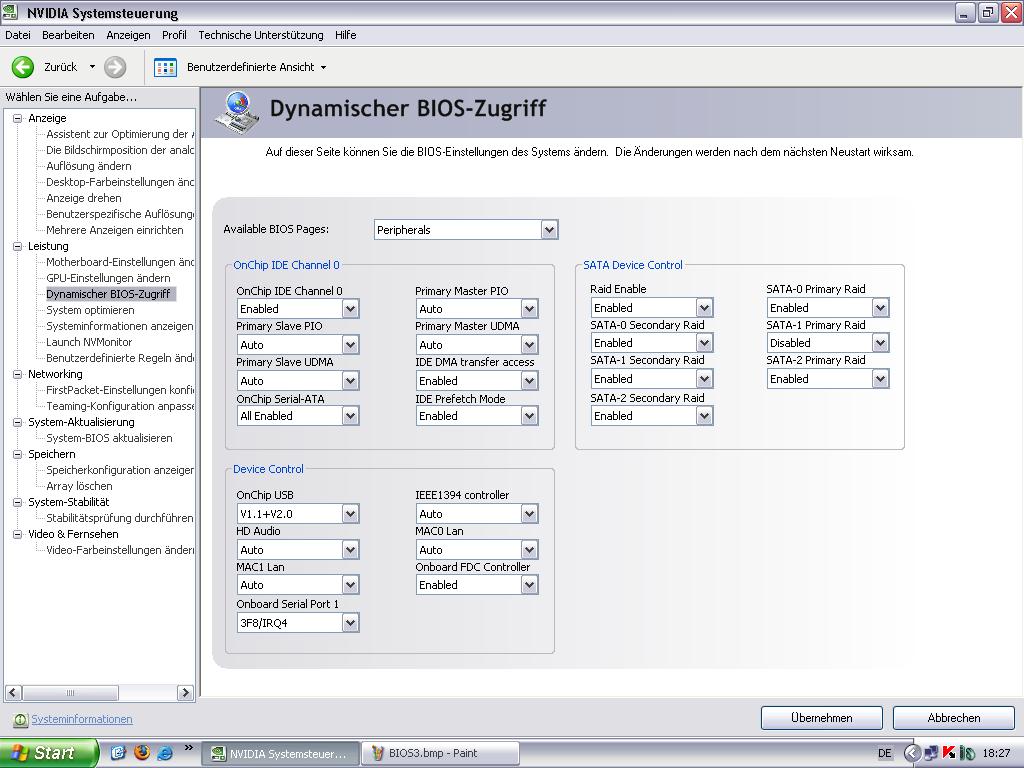
Task: Open the Technische Unterstützung menu
Action: point(261,35)
